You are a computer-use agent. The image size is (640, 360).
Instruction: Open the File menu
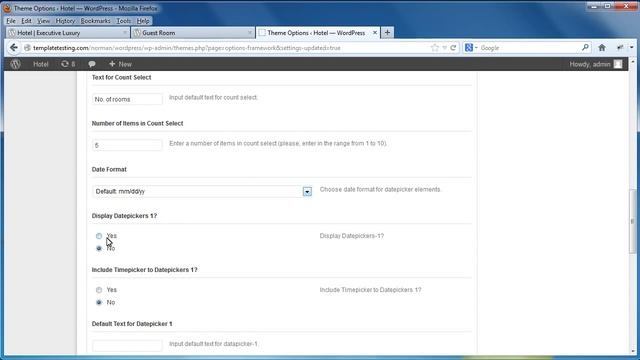pos(11,21)
